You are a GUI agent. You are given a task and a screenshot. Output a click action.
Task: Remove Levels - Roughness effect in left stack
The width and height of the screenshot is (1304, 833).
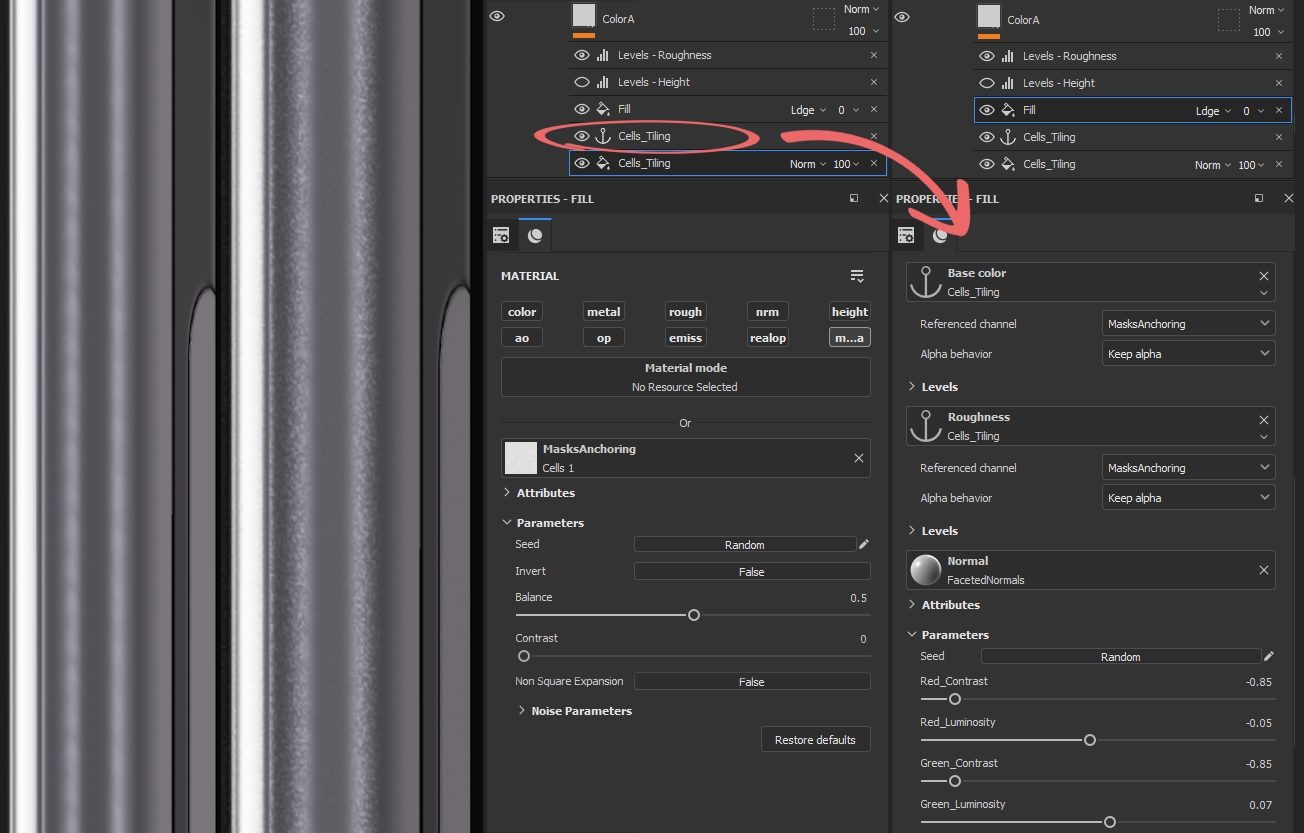pyautogui.click(x=874, y=56)
